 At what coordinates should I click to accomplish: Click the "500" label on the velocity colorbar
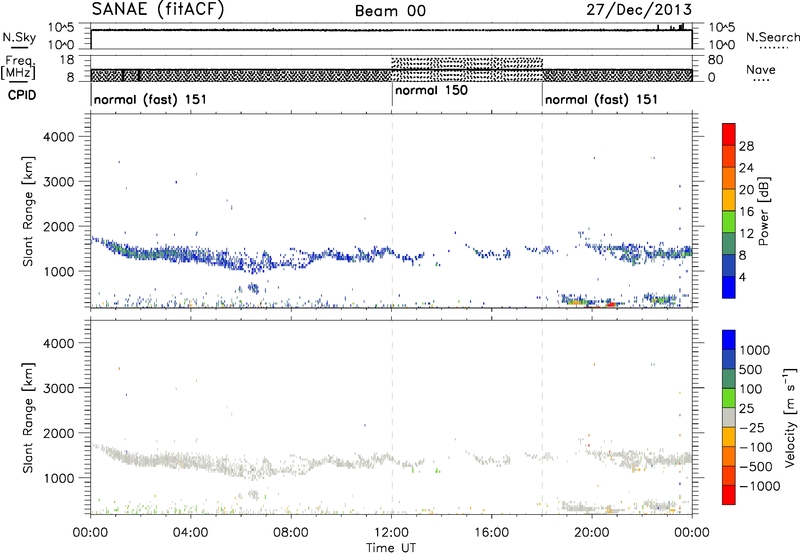click(751, 370)
